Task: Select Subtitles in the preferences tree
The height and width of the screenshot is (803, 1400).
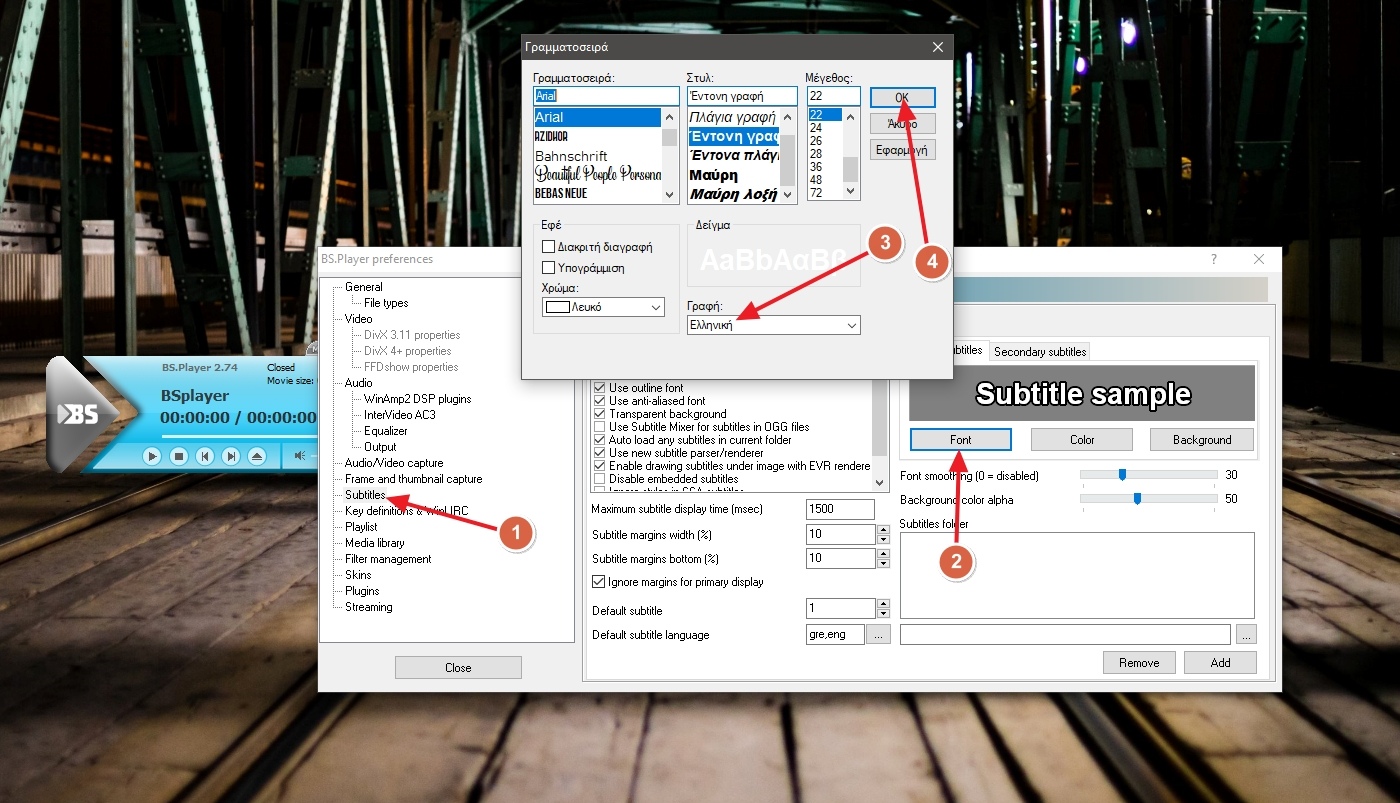Action: click(x=365, y=495)
